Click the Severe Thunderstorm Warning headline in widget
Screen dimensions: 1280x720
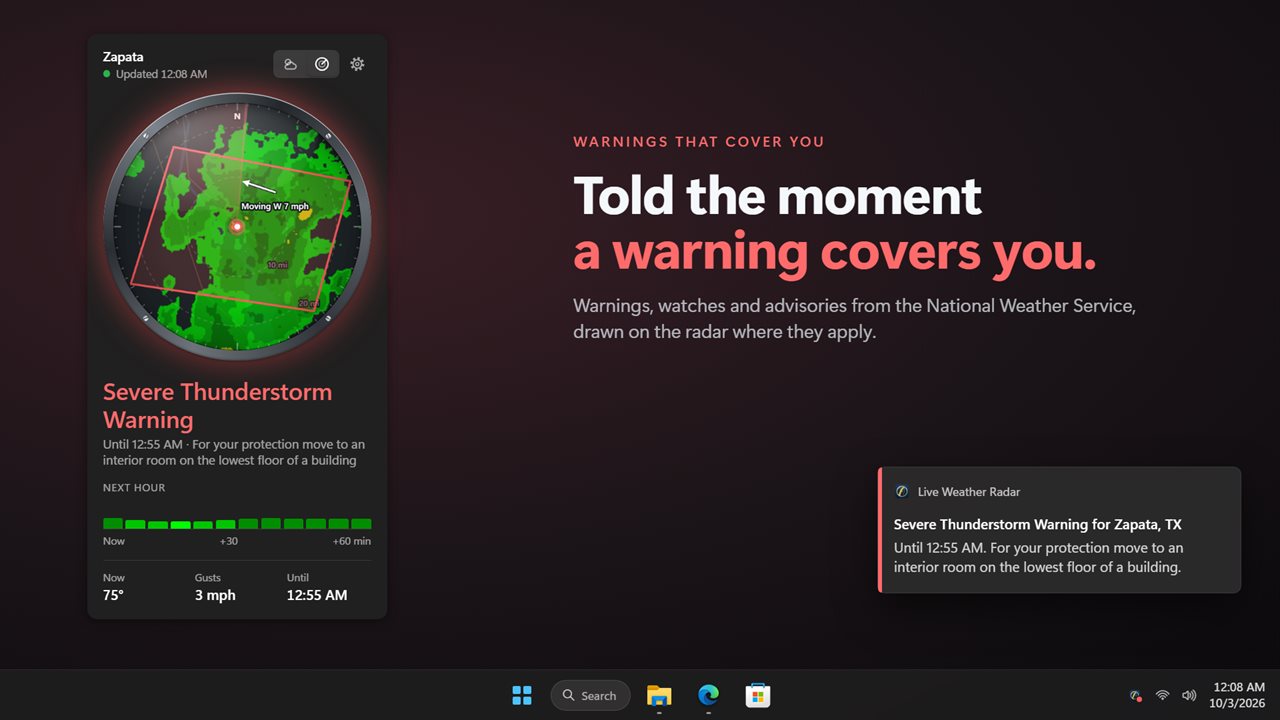pos(217,406)
